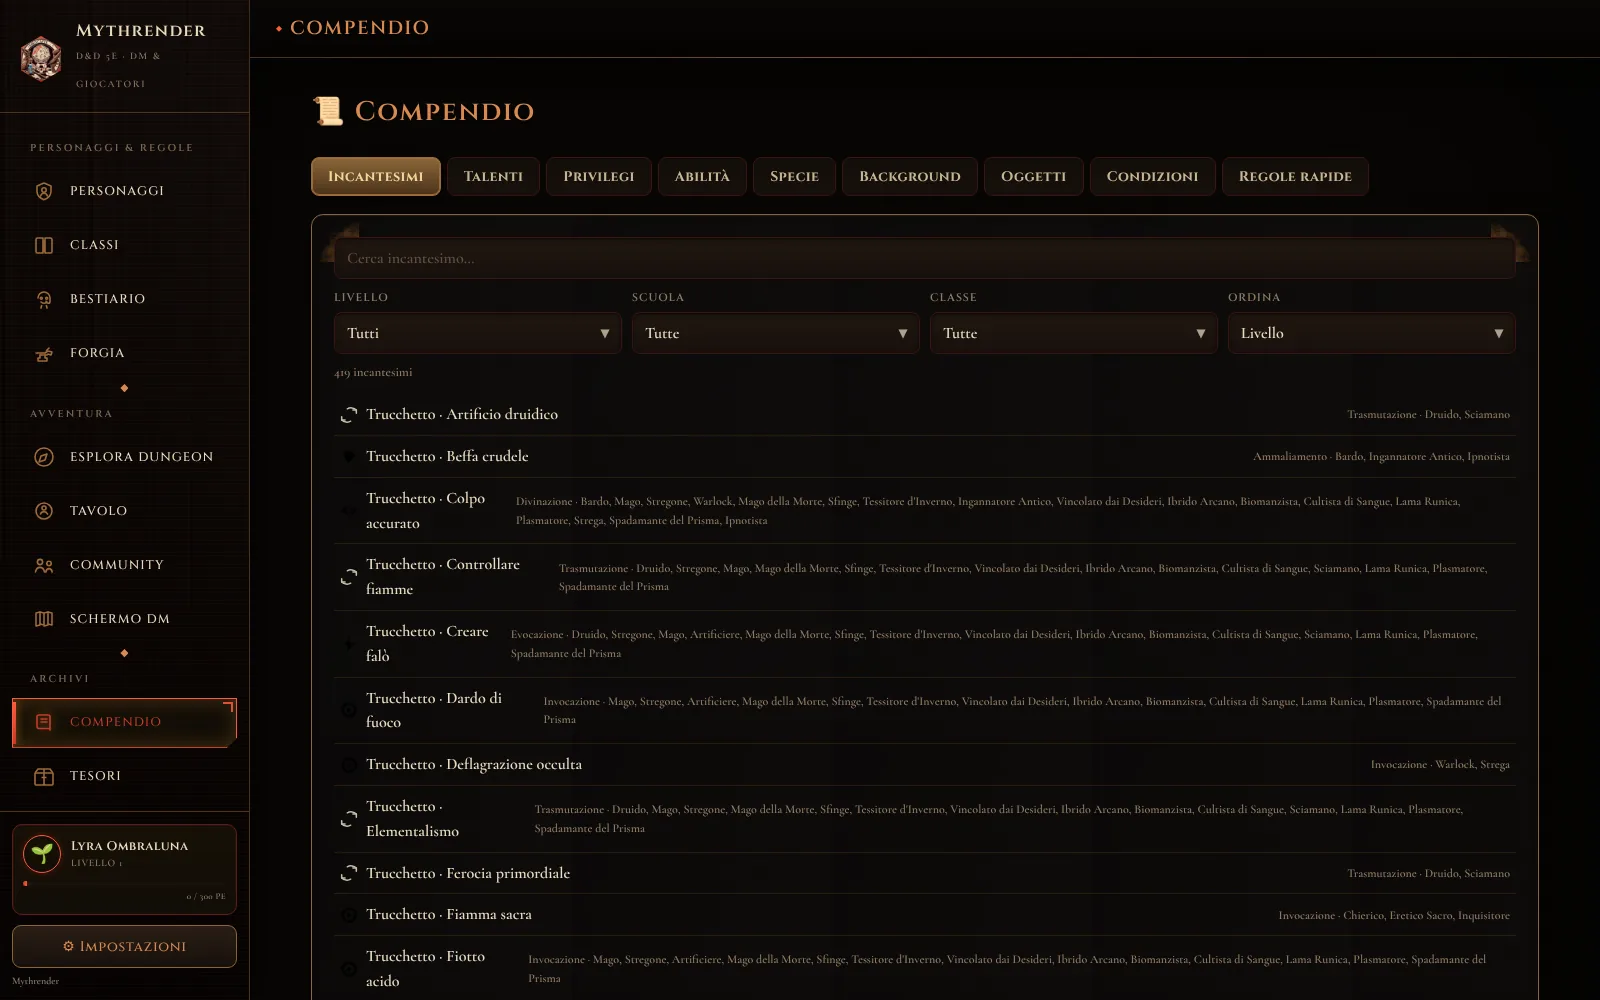Select the Regole Rapide tab
1600x1000 pixels.
pos(1295,176)
